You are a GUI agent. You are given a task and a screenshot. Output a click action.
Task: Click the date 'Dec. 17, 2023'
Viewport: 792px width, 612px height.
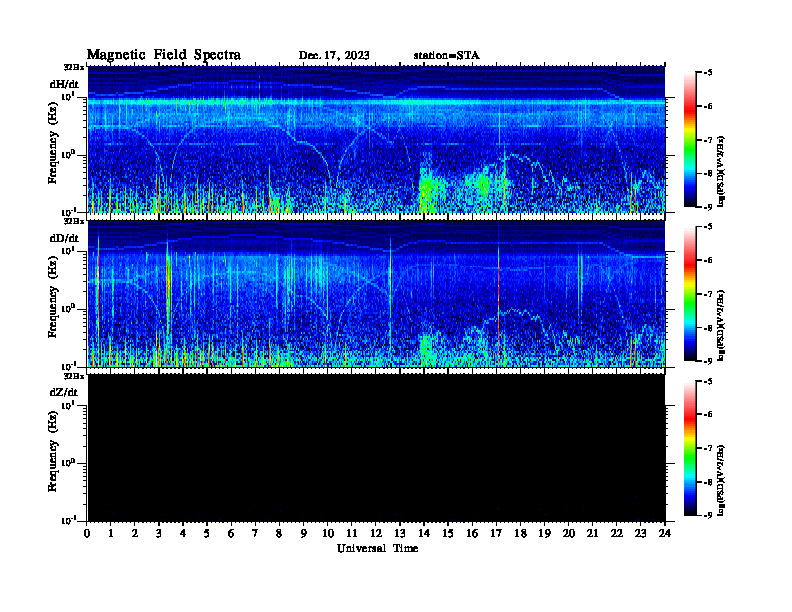(334, 56)
